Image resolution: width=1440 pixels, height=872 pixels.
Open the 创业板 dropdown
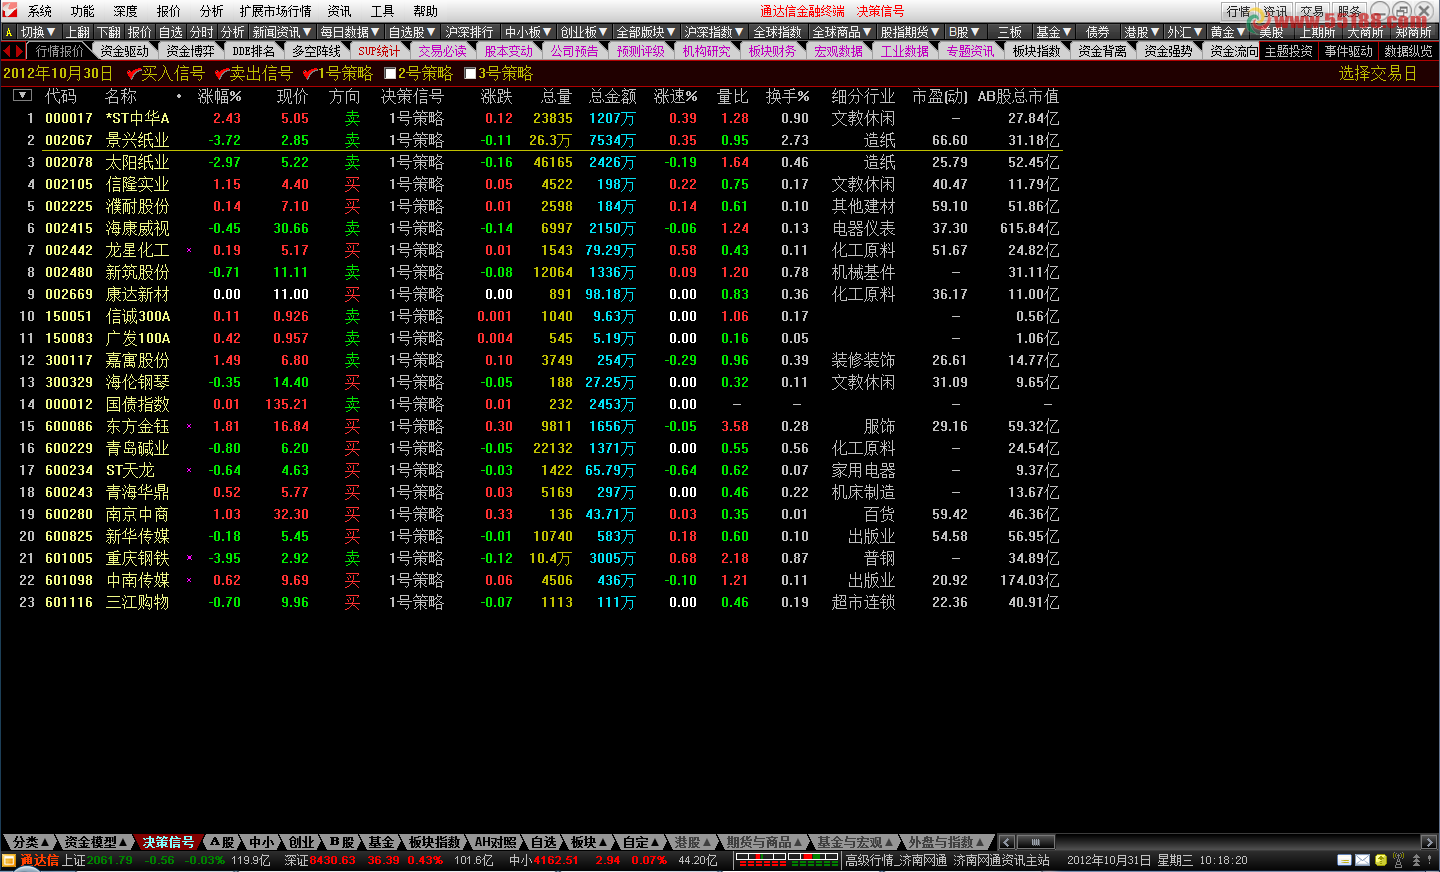[x=585, y=32]
